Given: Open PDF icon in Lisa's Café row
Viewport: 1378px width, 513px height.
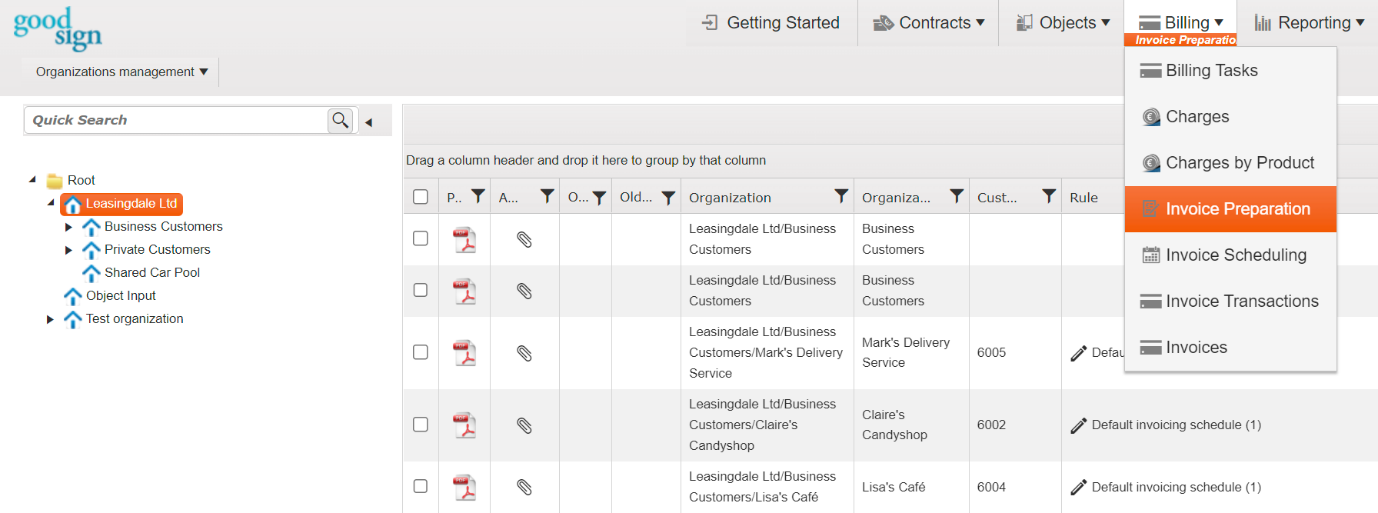Looking at the screenshot, I should tap(464, 487).
